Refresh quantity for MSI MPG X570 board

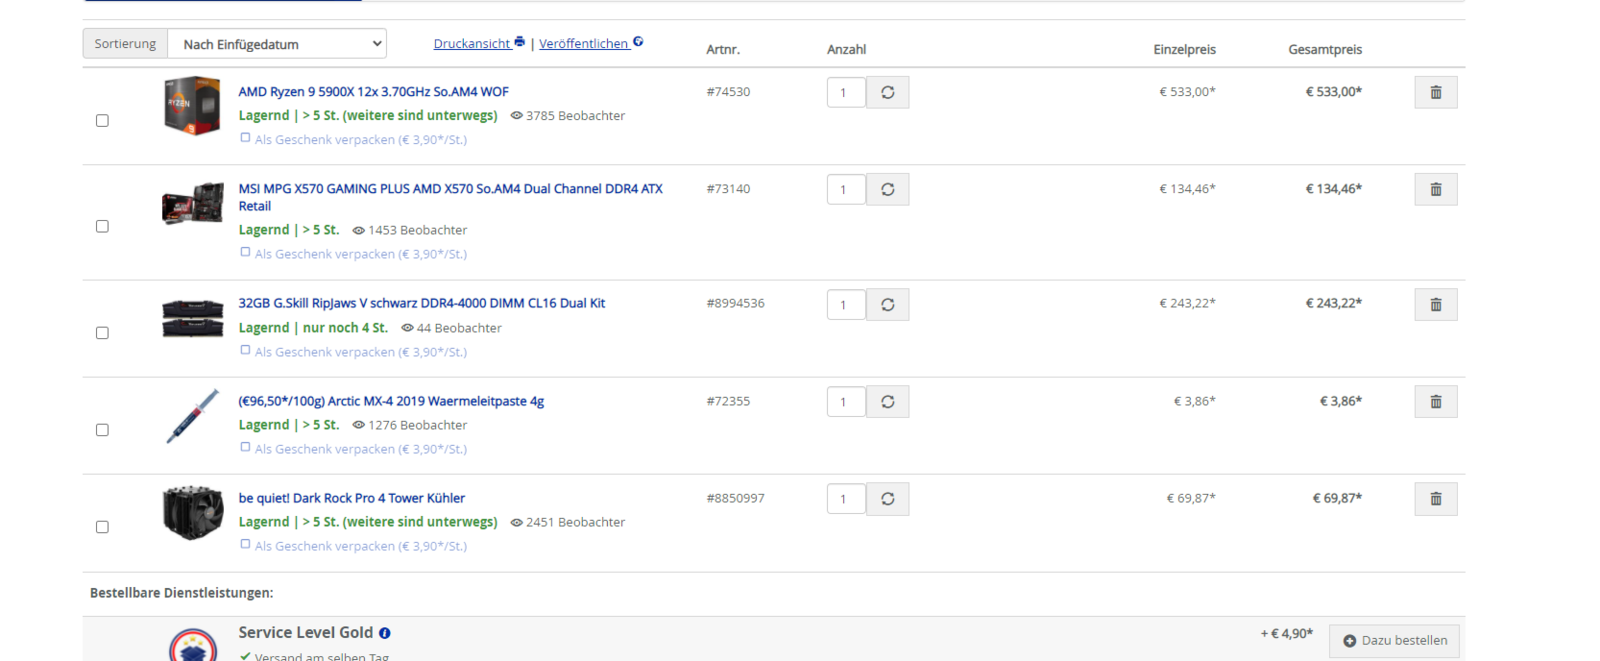(887, 189)
